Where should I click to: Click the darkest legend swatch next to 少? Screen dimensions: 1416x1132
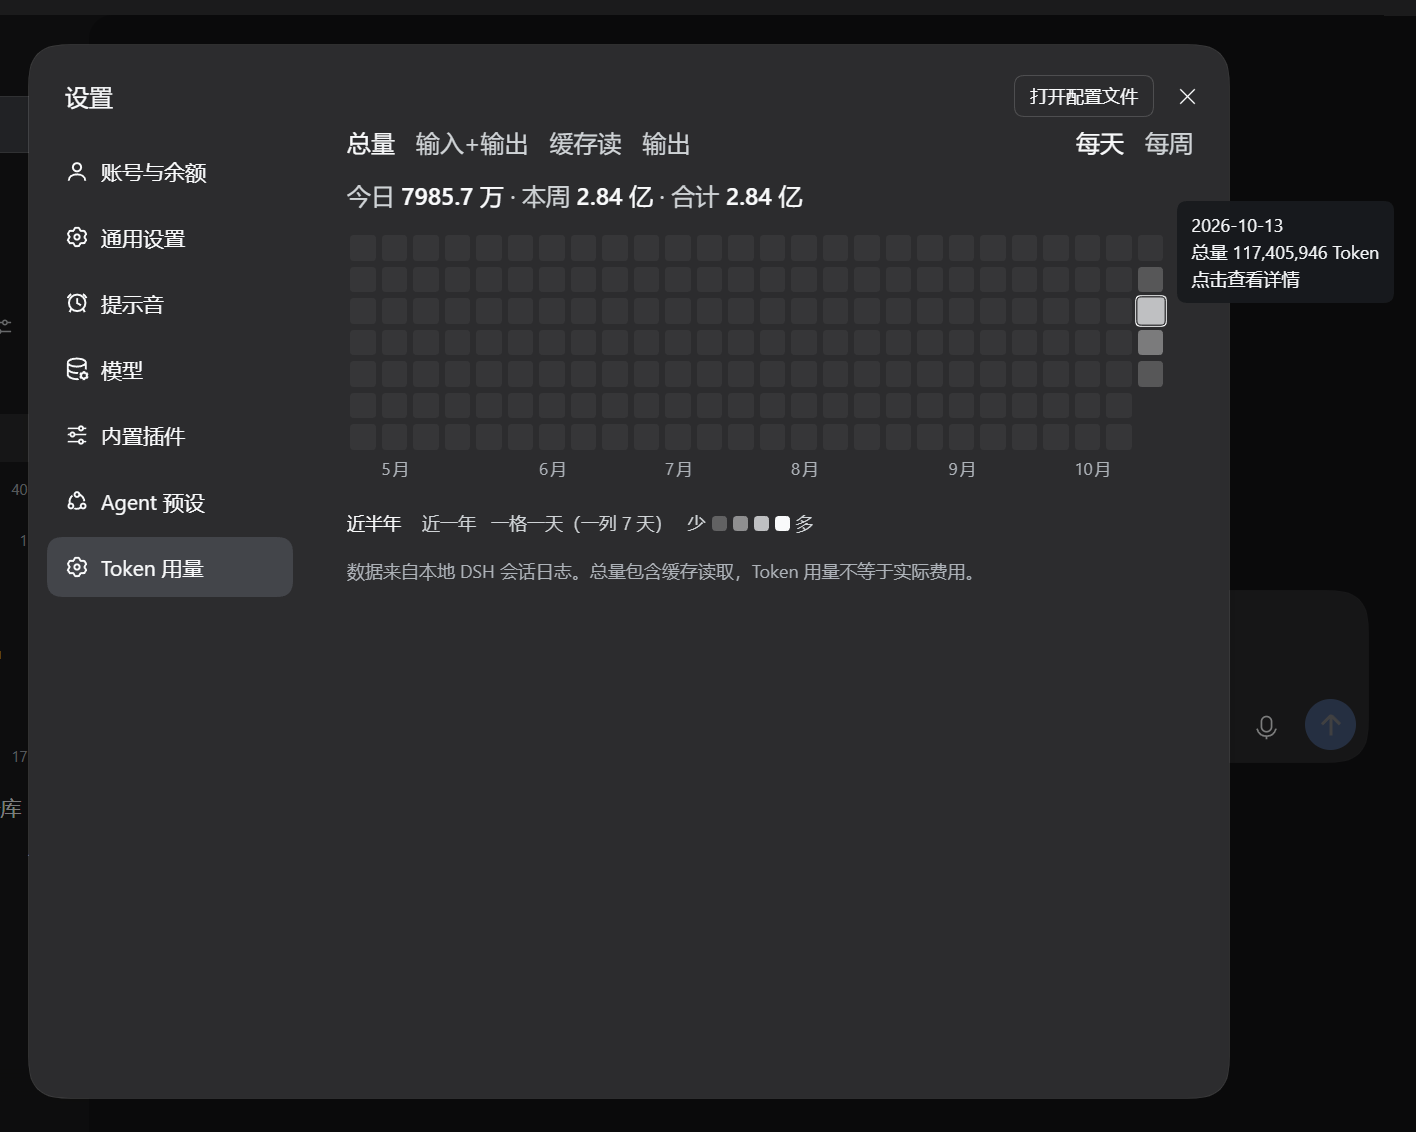719,523
